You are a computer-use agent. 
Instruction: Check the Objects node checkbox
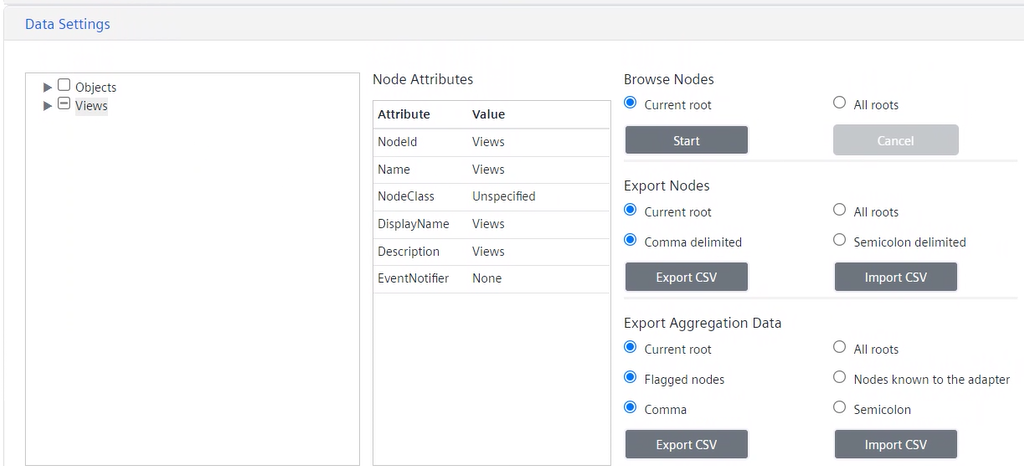point(64,86)
